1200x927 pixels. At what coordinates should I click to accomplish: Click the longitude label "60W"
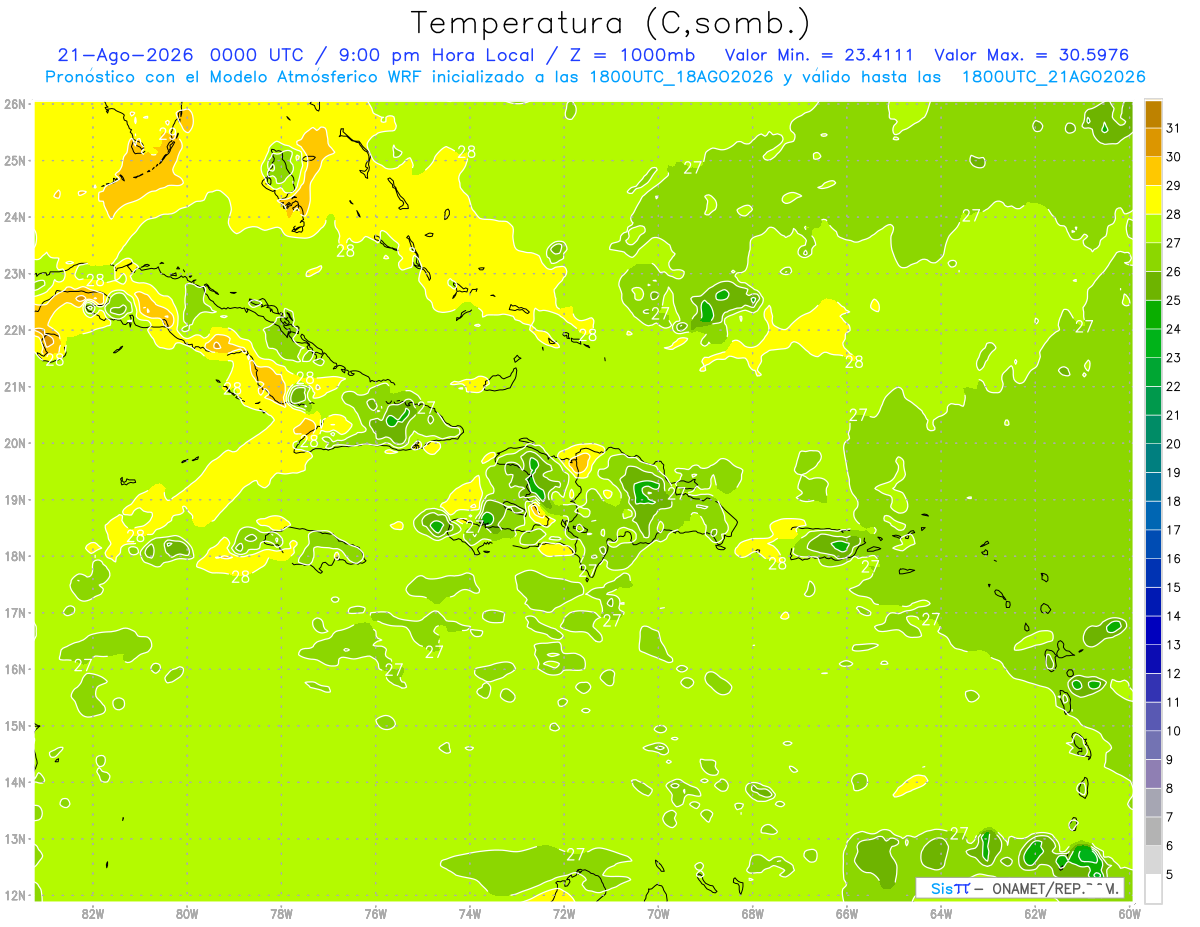click(1129, 913)
